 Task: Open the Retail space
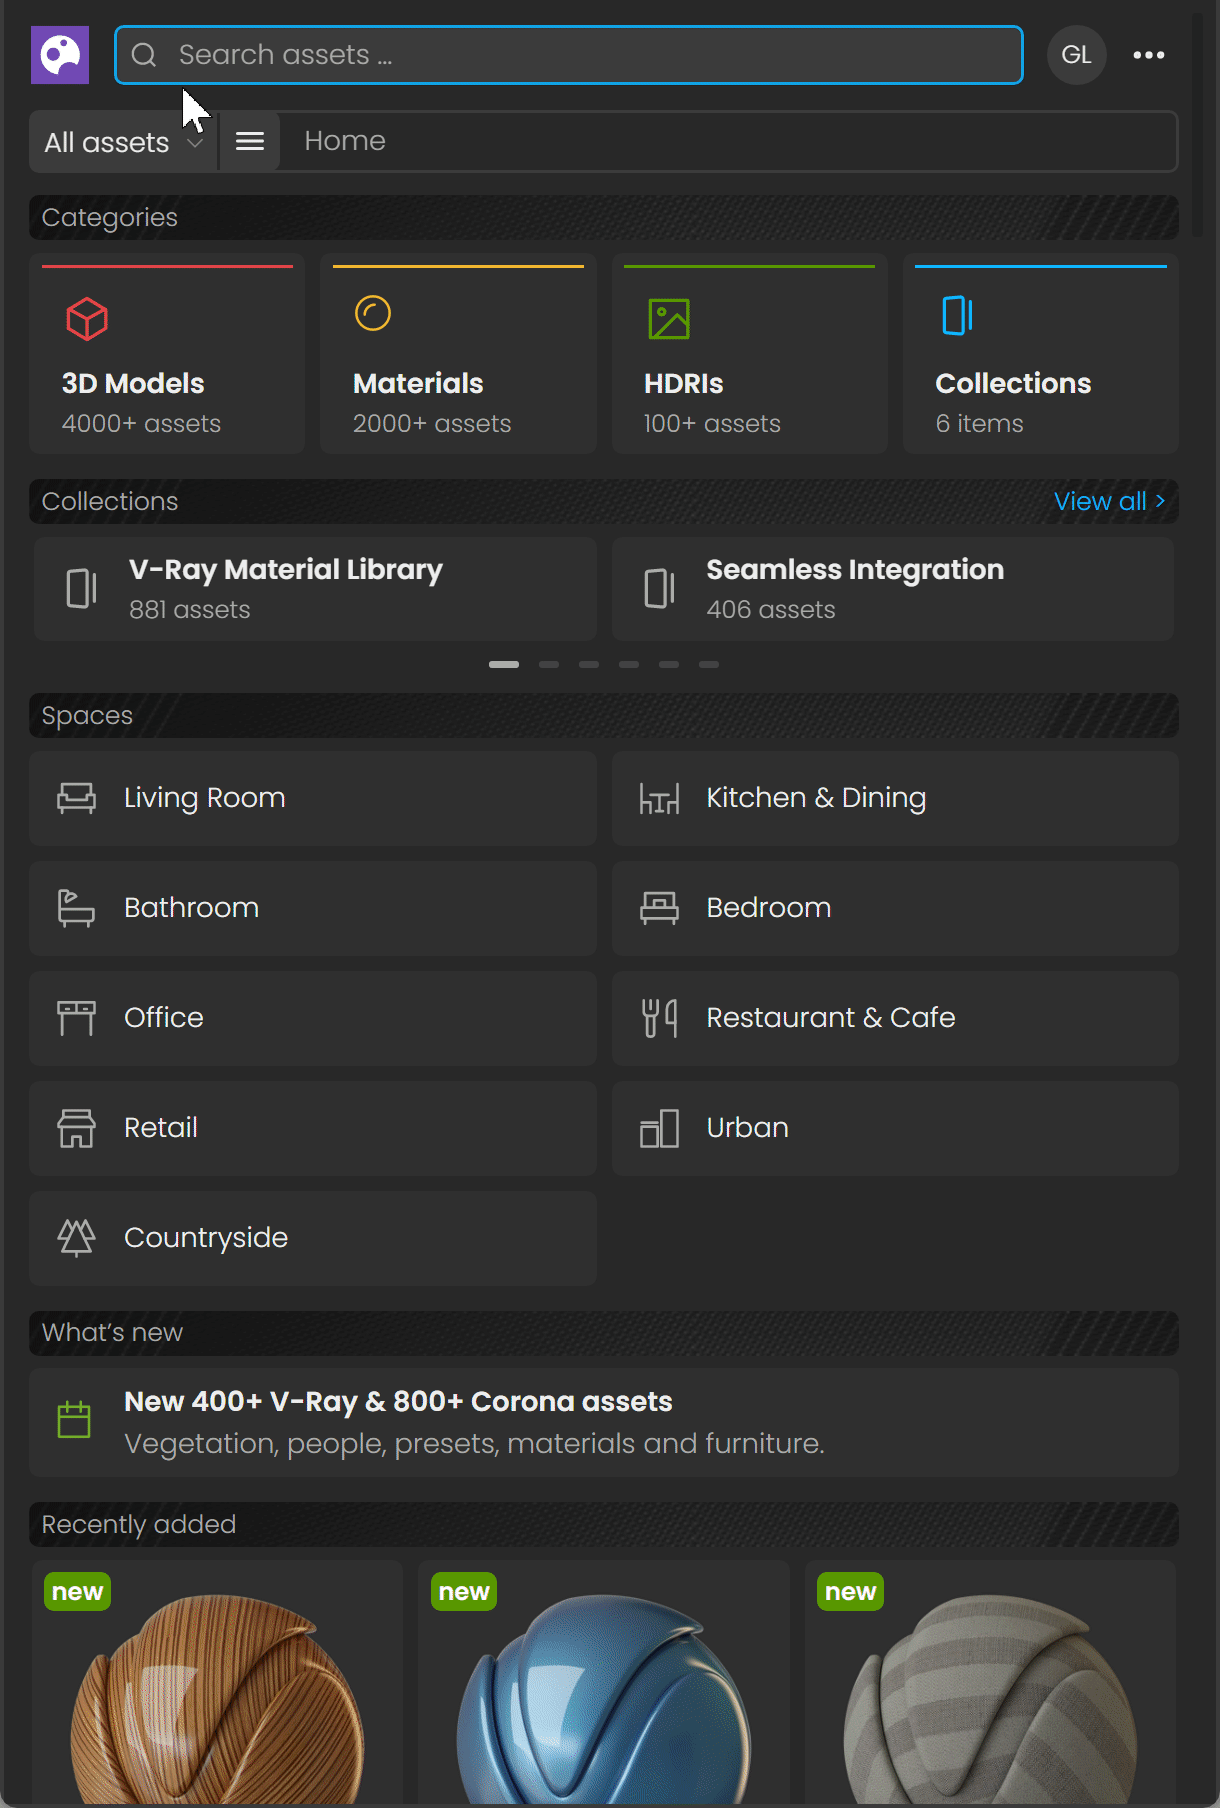click(x=313, y=1128)
